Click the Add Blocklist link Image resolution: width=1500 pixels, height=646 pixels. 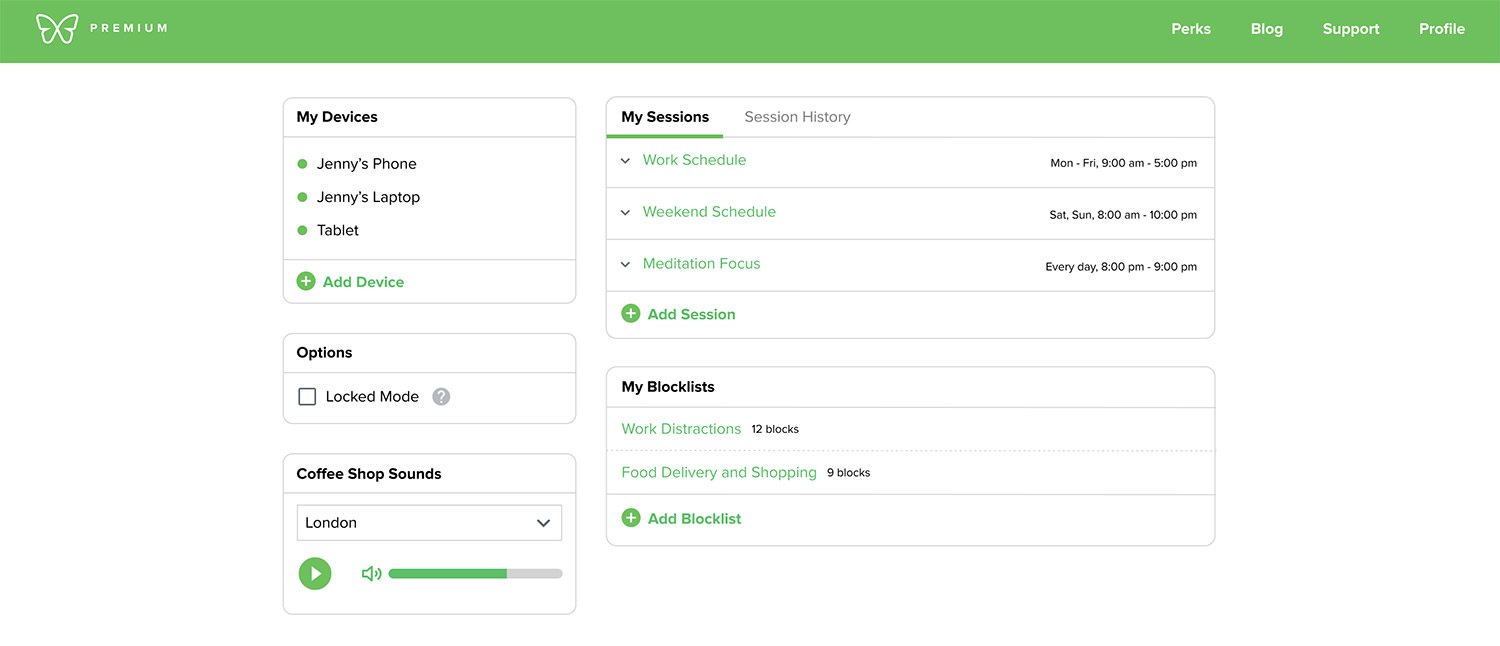[694, 518]
